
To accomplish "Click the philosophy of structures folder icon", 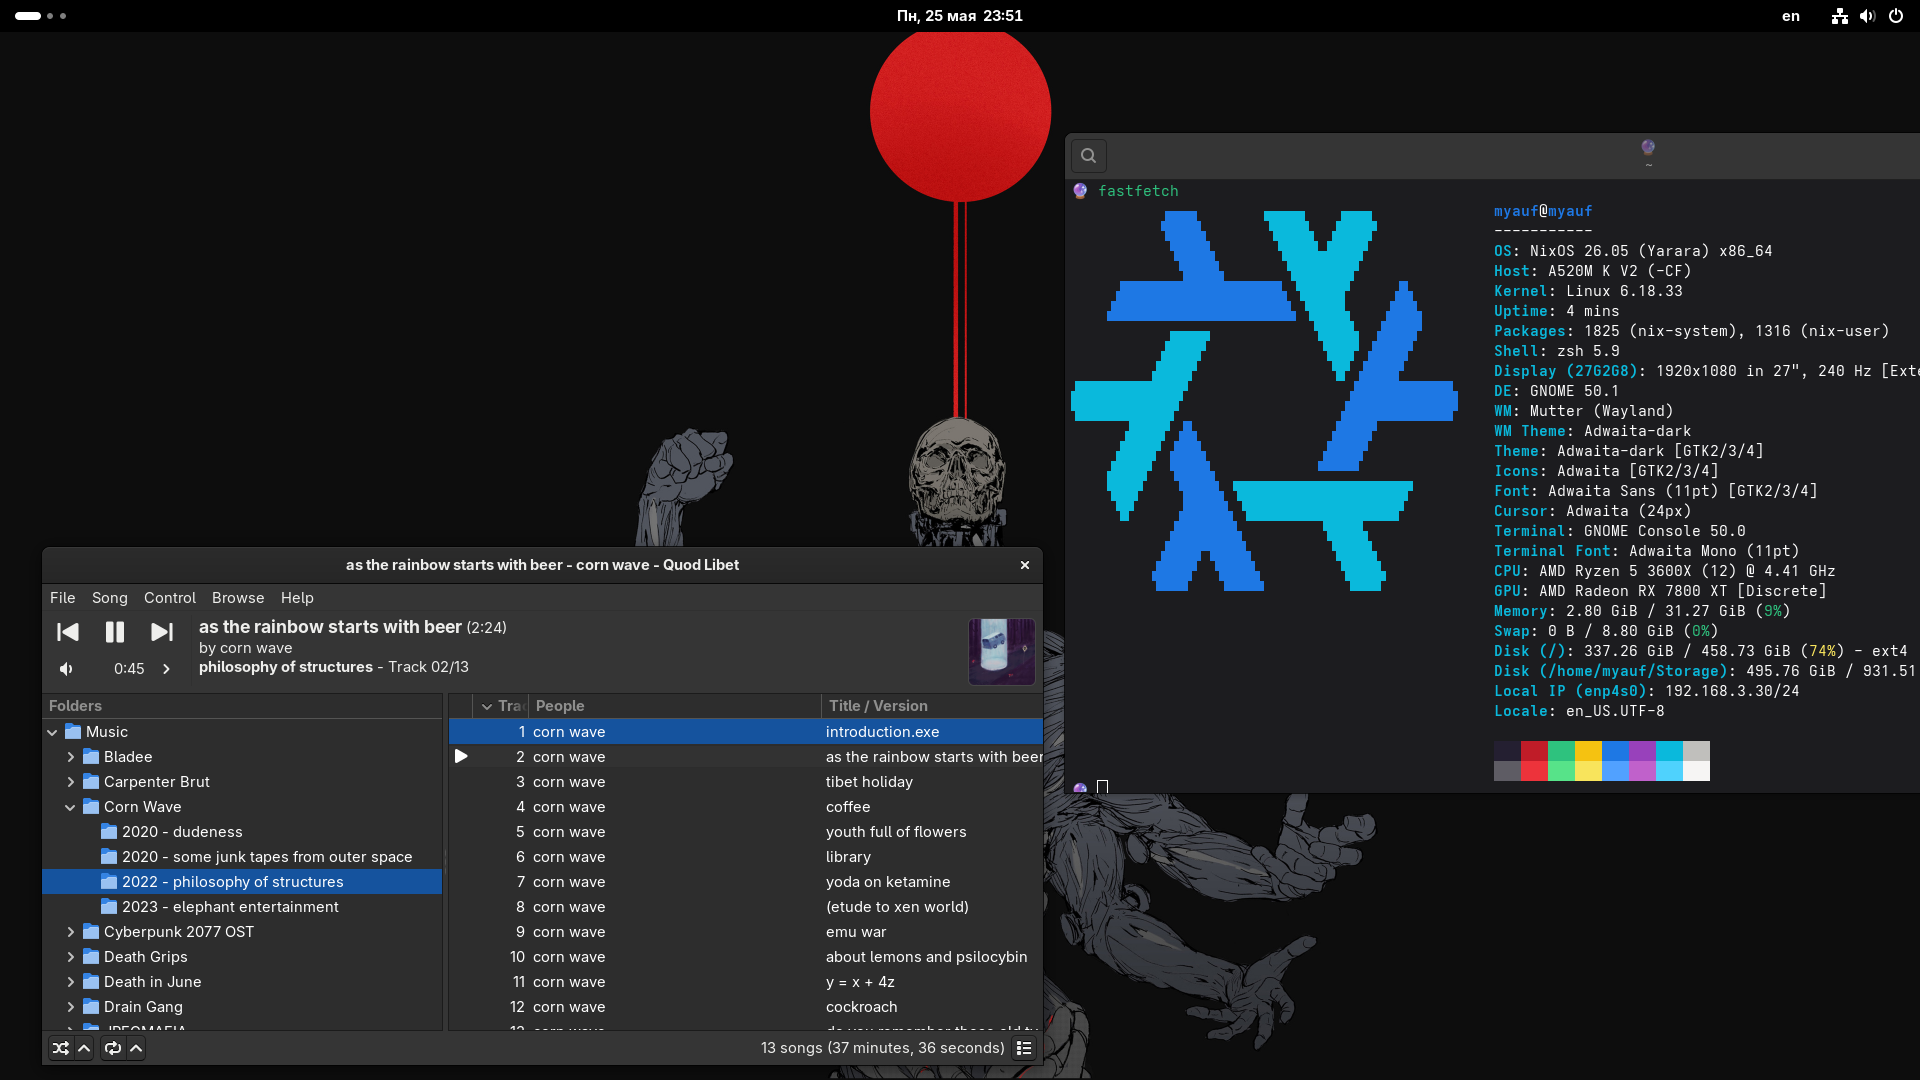I will coord(109,882).
